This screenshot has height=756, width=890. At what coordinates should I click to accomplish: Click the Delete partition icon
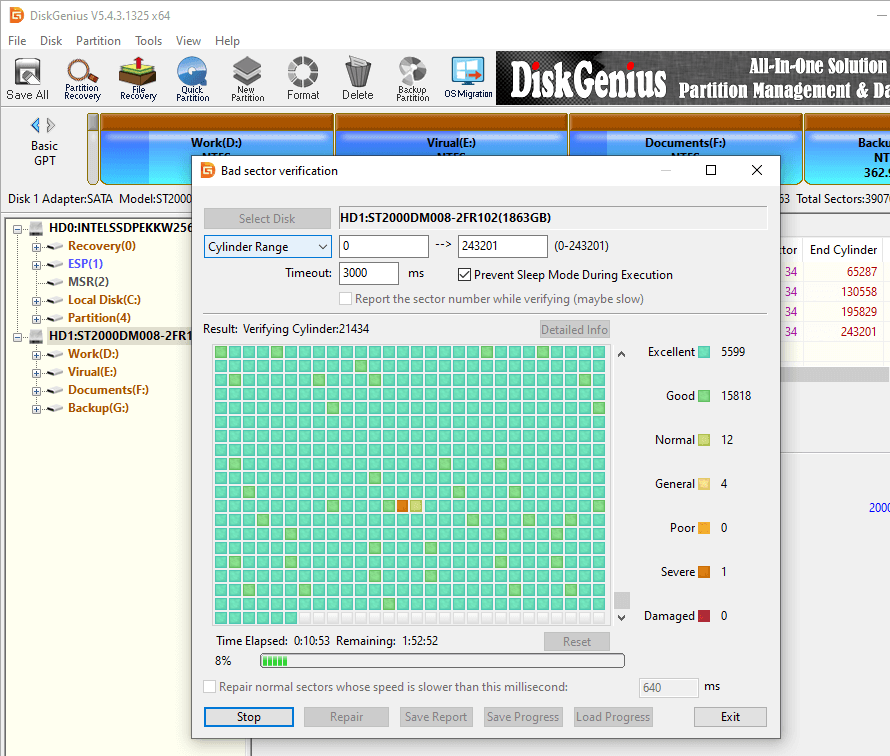point(357,78)
